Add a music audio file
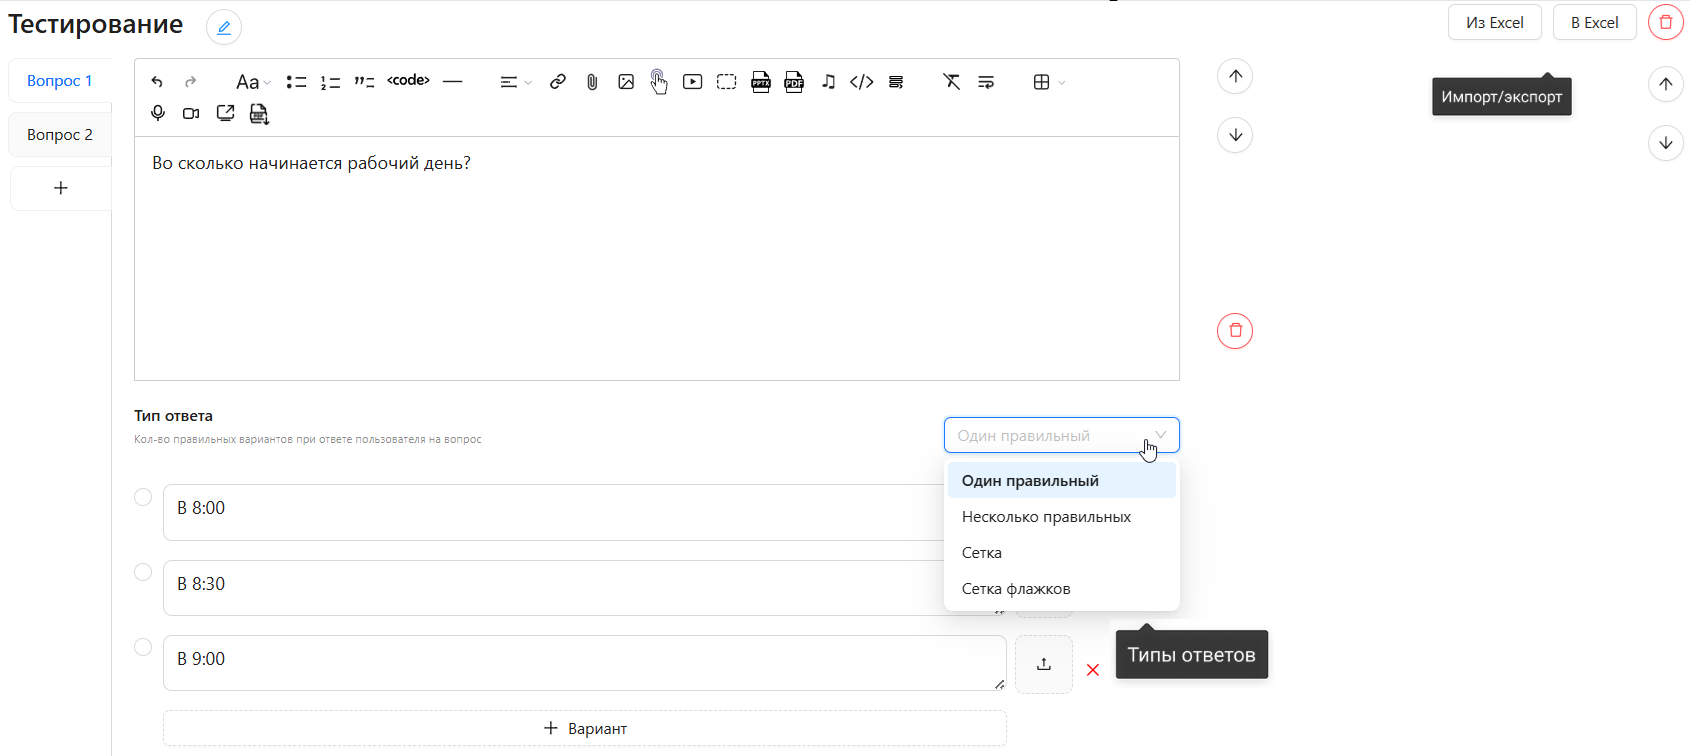1690x756 pixels. tap(828, 82)
